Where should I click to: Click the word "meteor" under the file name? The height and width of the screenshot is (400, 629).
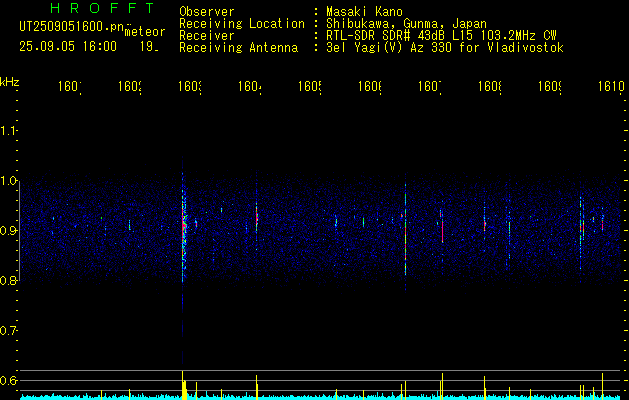[145, 32]
